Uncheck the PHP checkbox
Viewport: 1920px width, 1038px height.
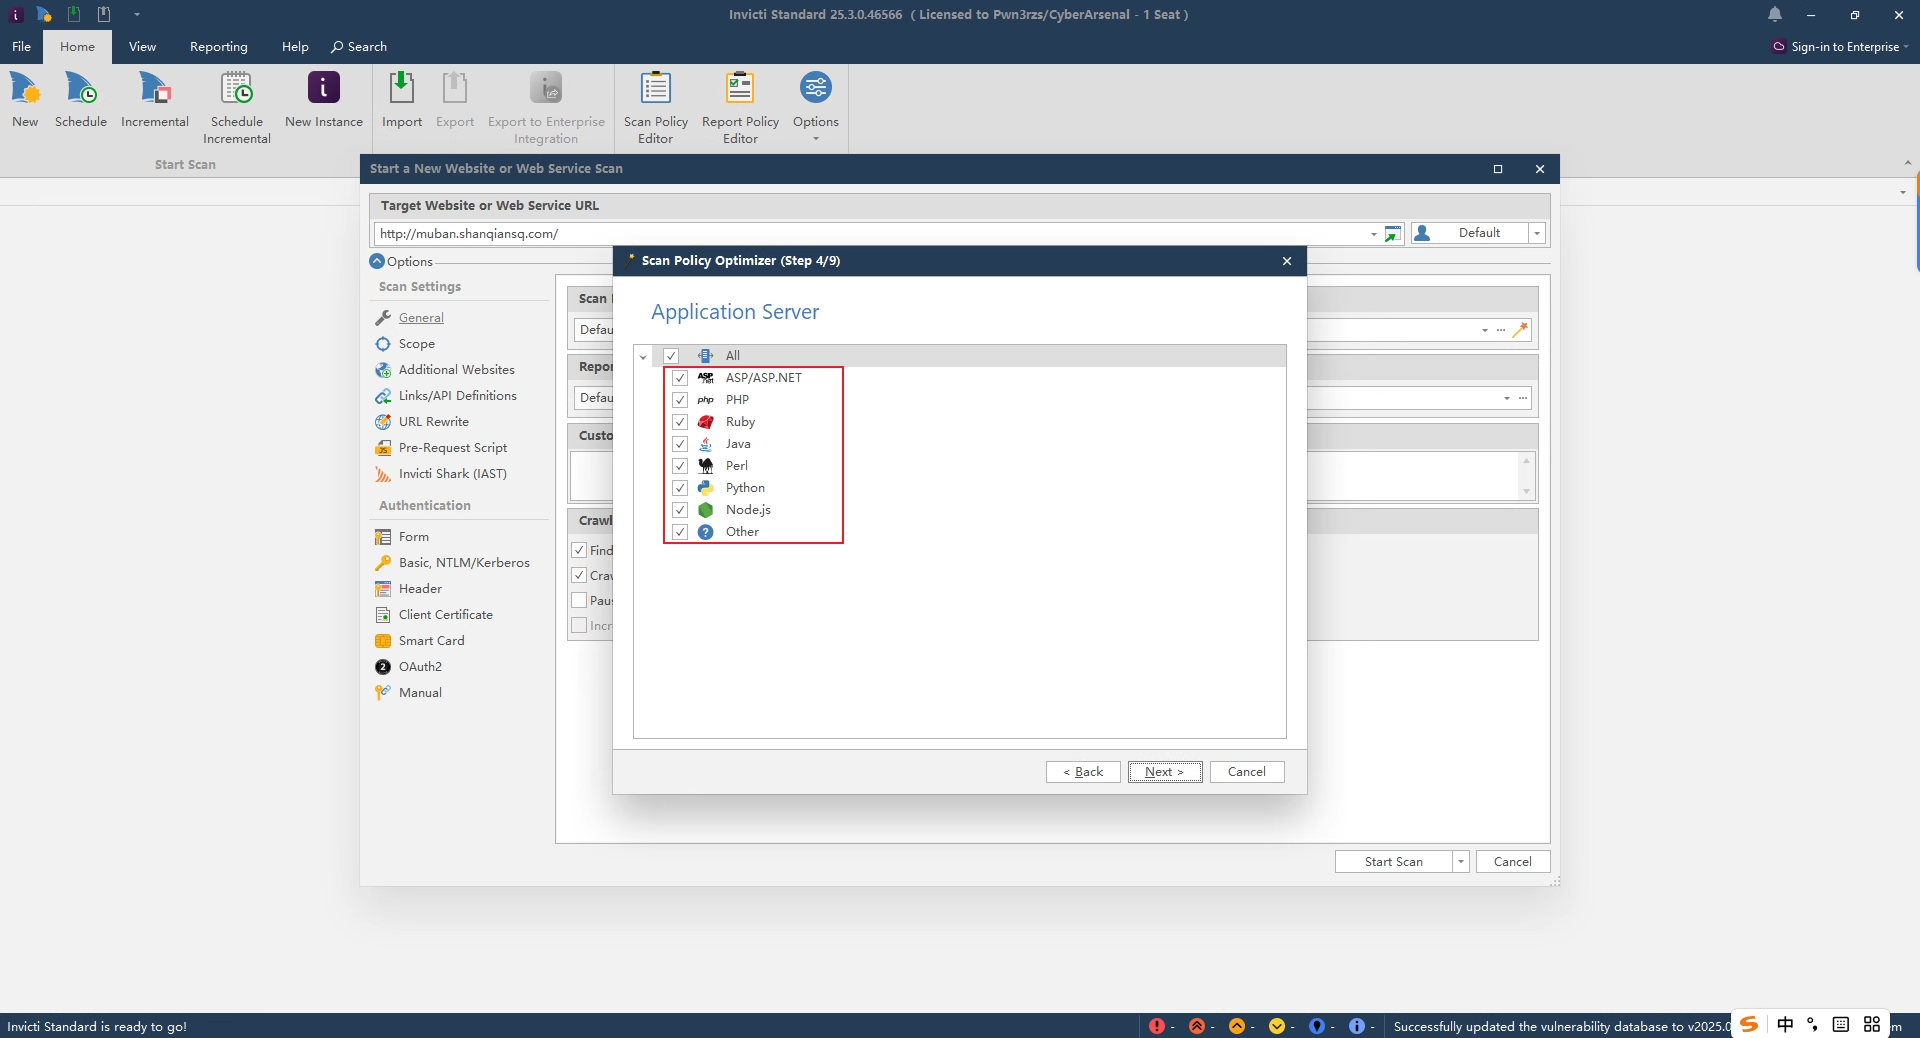(680, 400)
